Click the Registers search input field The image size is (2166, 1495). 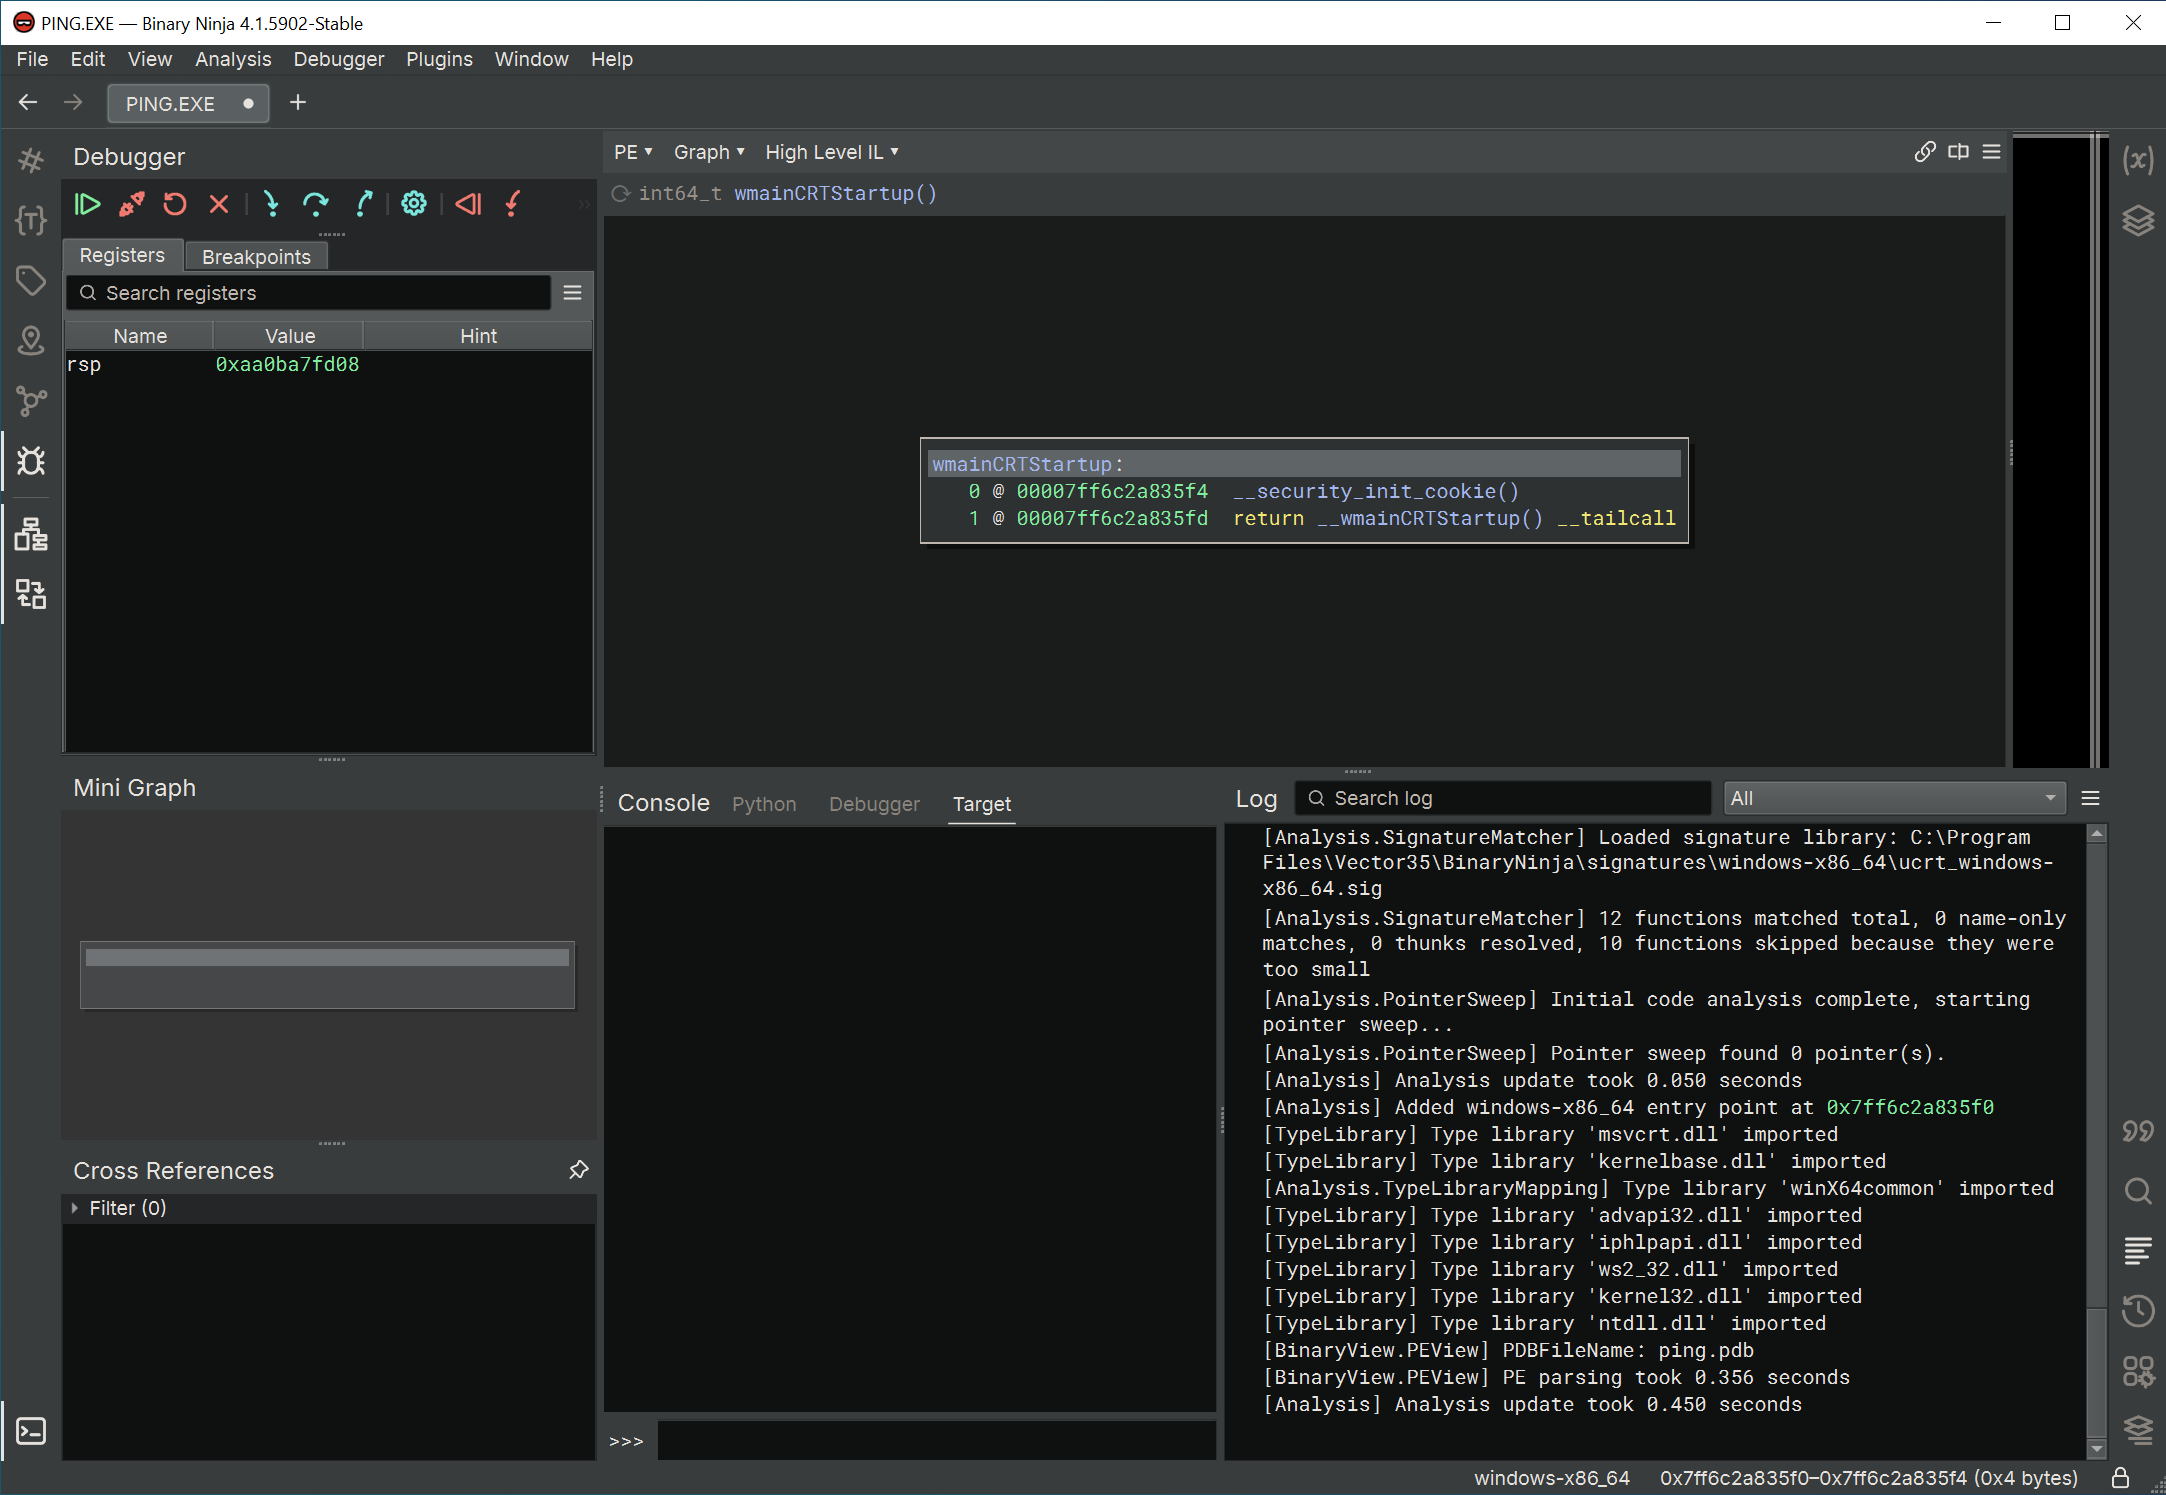[x=313, y=293]
